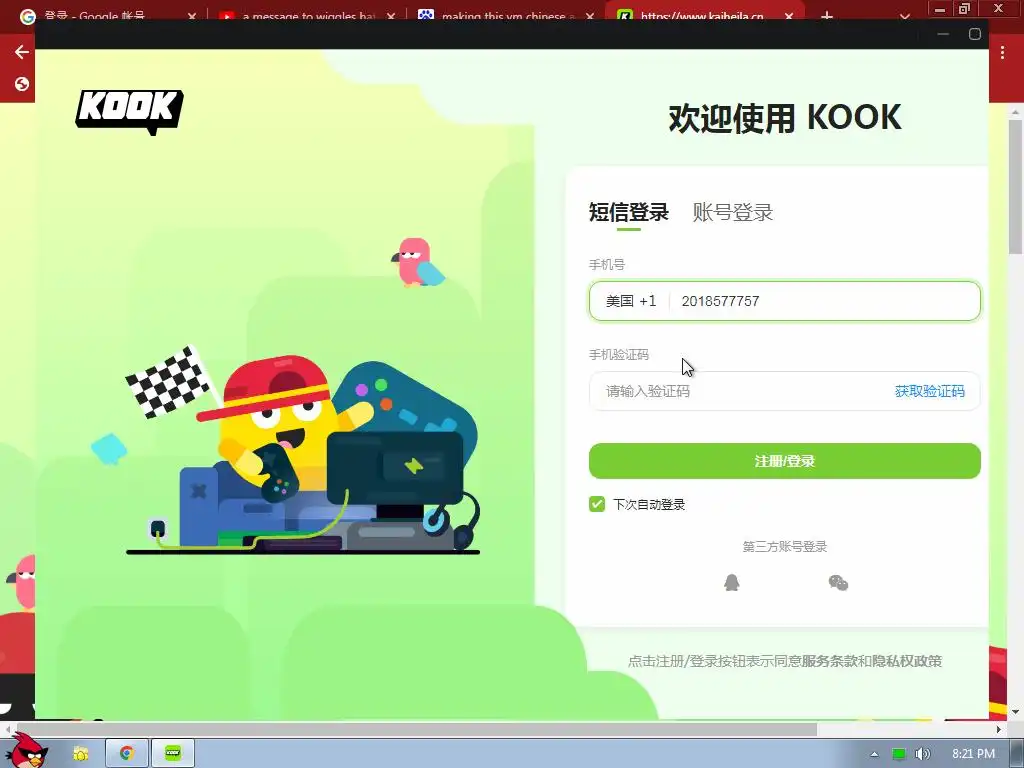Maximize the KOOK window
1024x768 pixels.
[x=975, y=34]
